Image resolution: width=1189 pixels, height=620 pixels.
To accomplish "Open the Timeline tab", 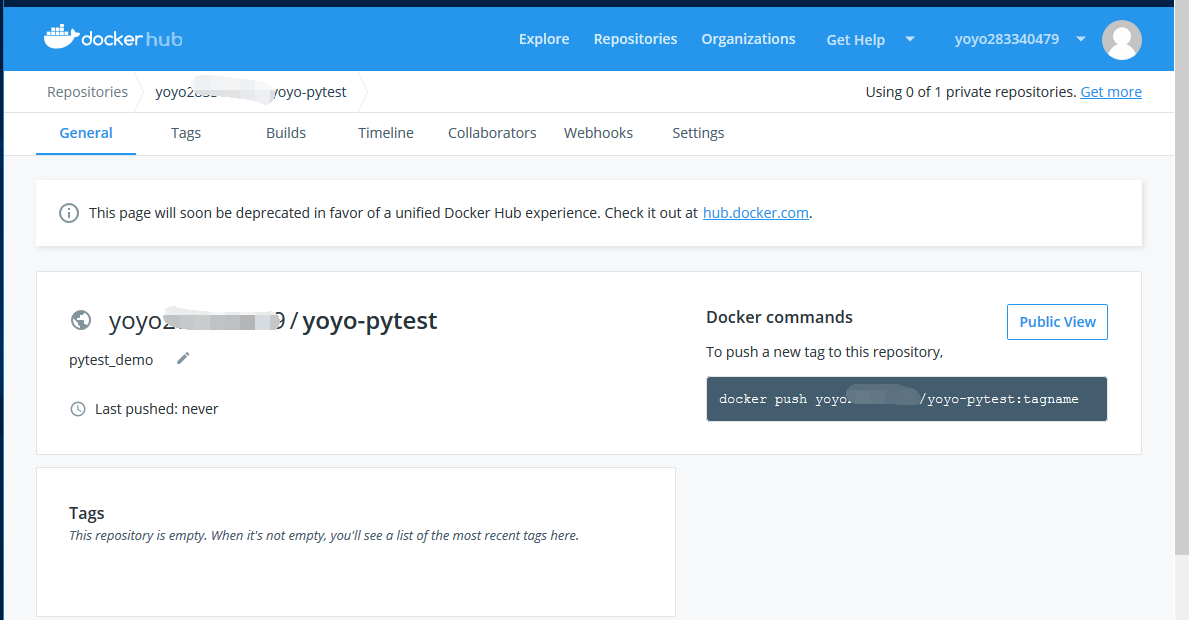I will (386, 133).
